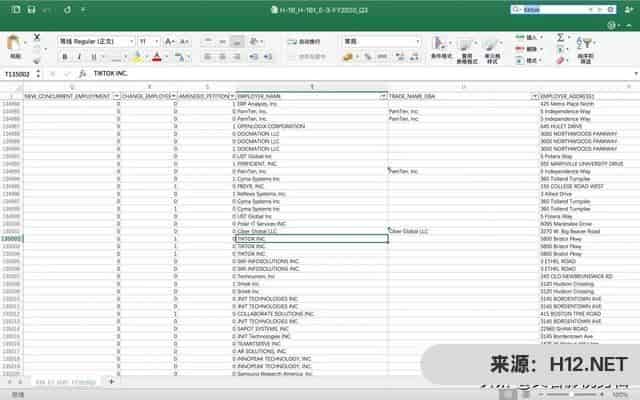Click the search field in title bar
The width and height of the screenshot is (640, 400).
click(563, 9)
